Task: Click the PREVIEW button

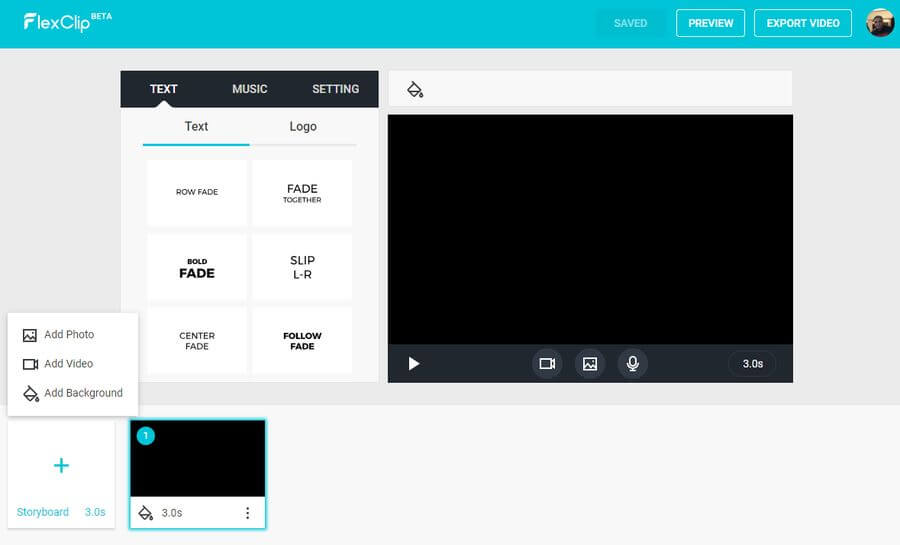Action: [x=711, y=23]
